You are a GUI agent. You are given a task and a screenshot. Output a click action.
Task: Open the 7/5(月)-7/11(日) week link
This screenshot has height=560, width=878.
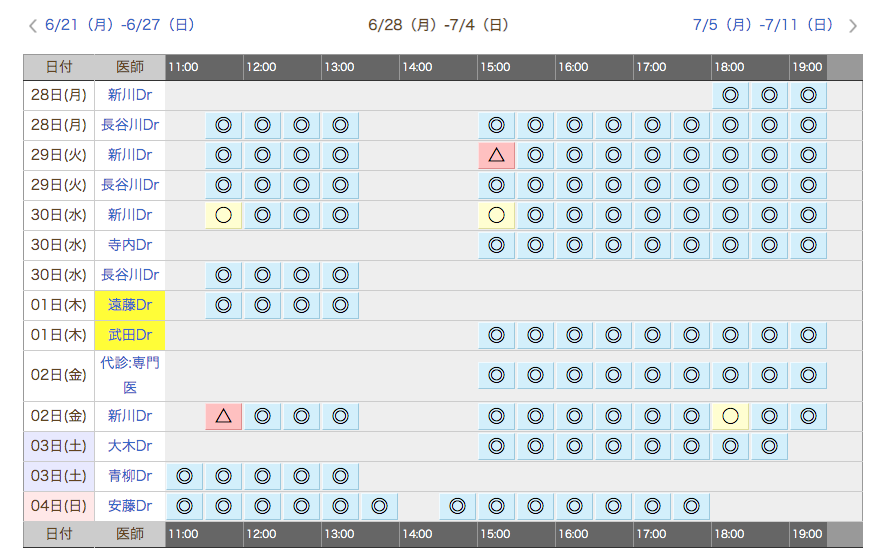763,25
